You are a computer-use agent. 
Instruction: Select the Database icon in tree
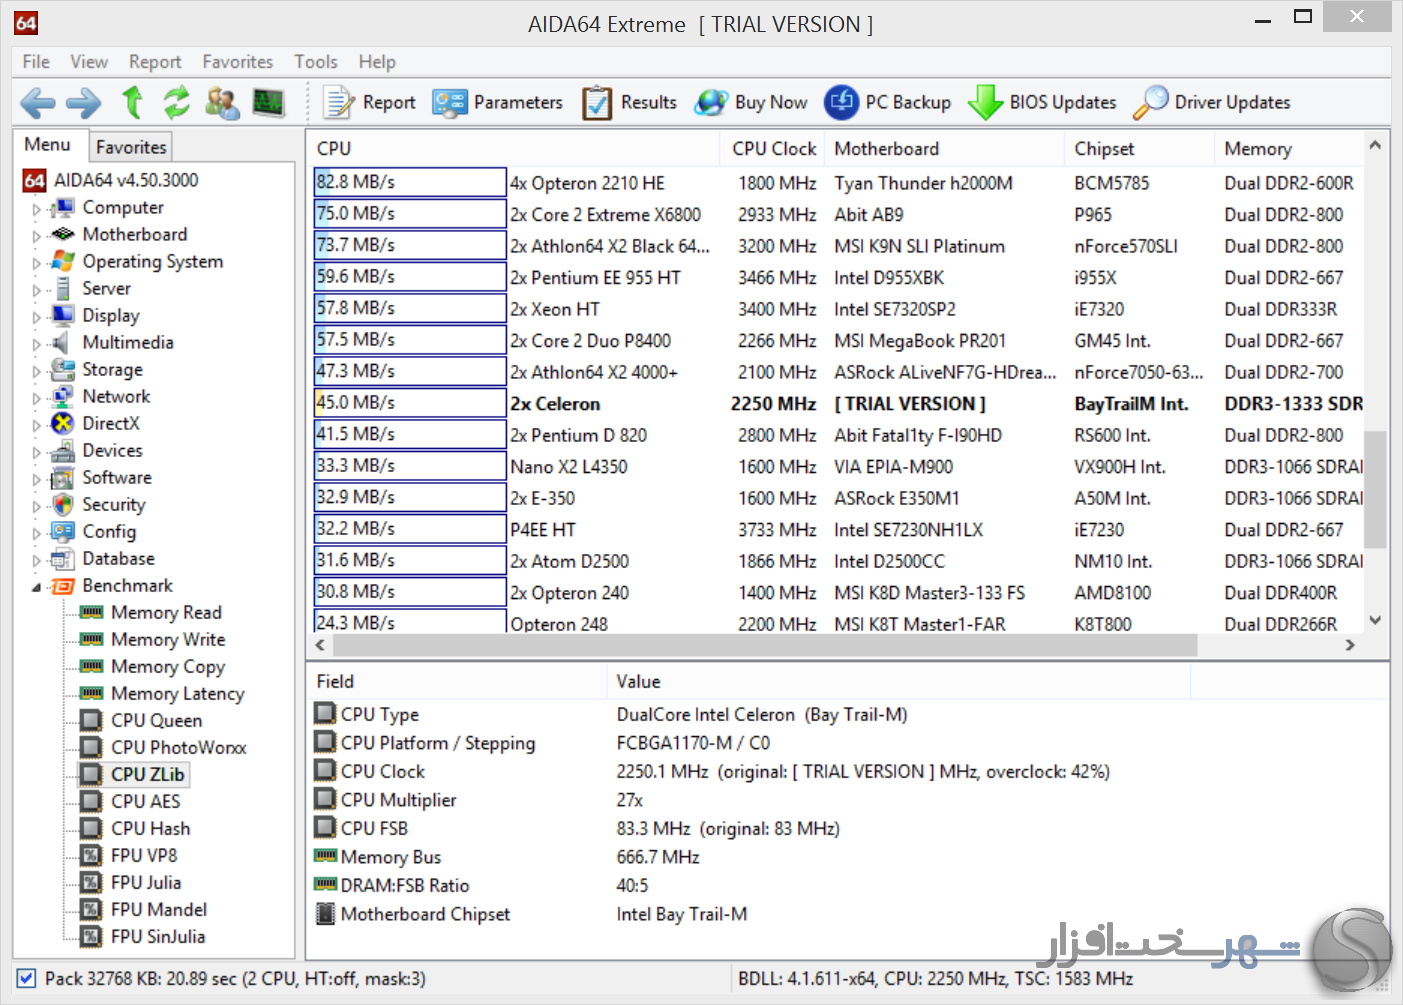(63, 558)
